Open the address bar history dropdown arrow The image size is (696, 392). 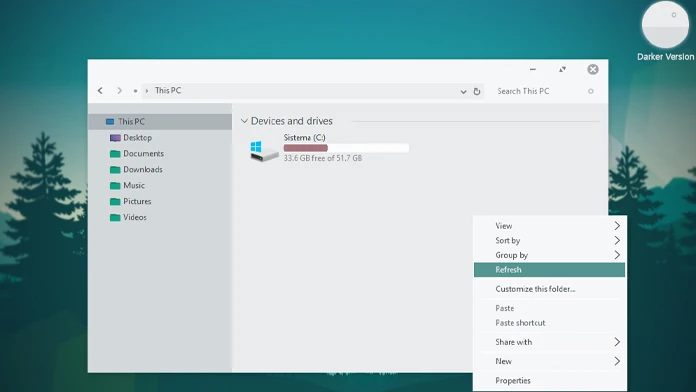463,92
